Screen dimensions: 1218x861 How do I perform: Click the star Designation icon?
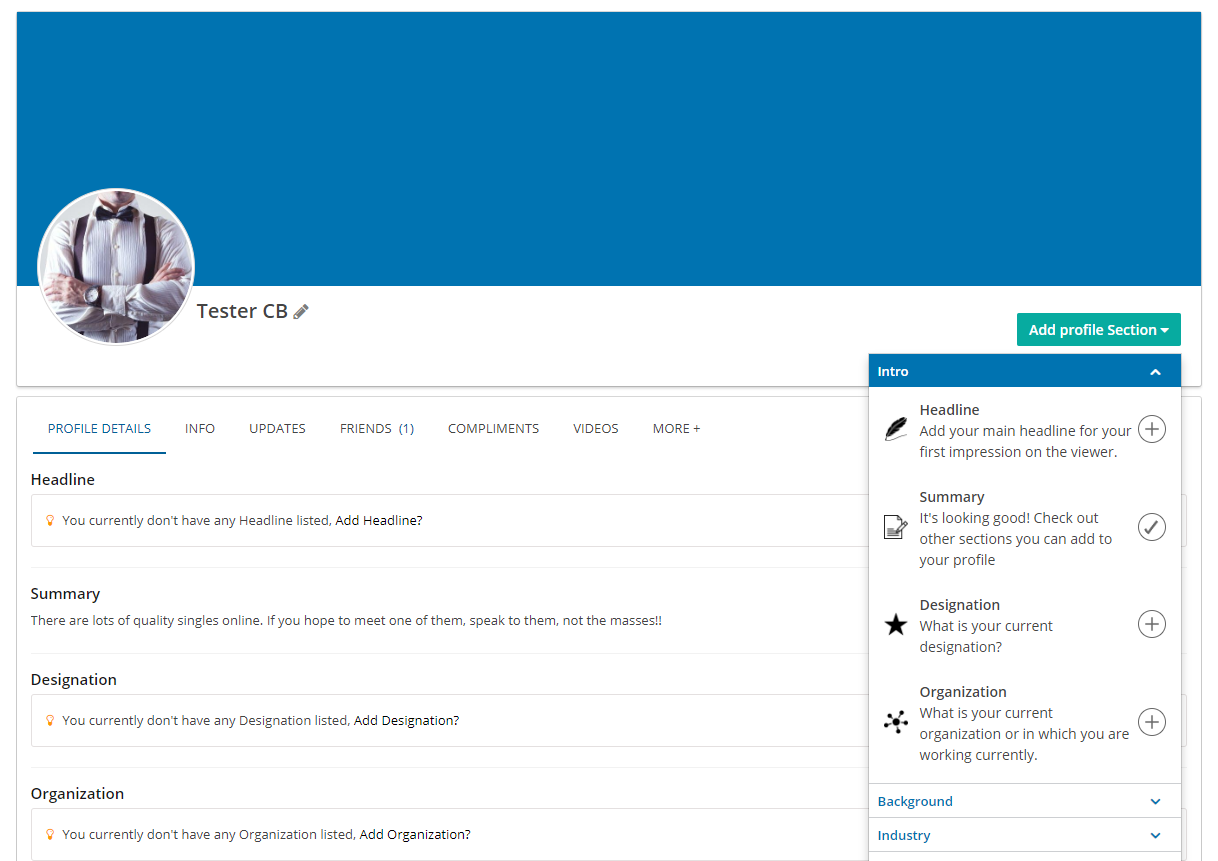896,625
